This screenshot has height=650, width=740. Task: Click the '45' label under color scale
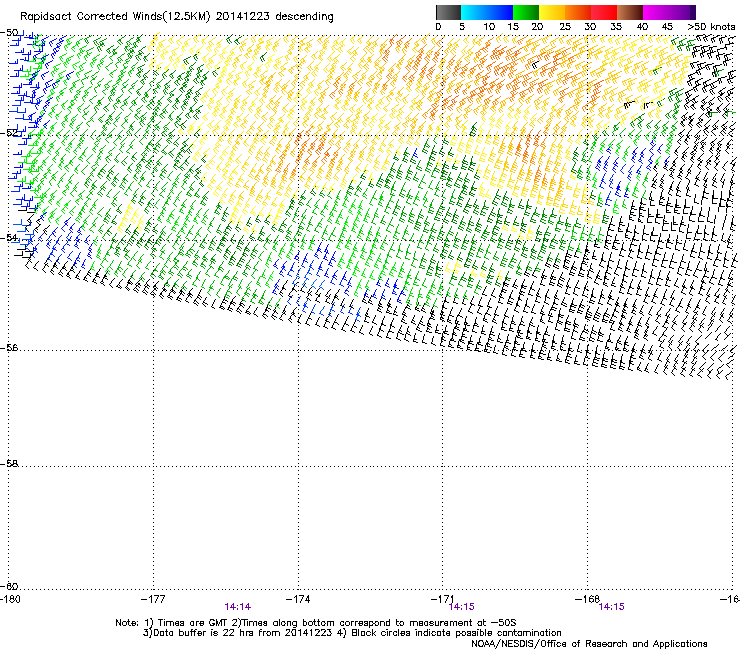click(667, 27)
